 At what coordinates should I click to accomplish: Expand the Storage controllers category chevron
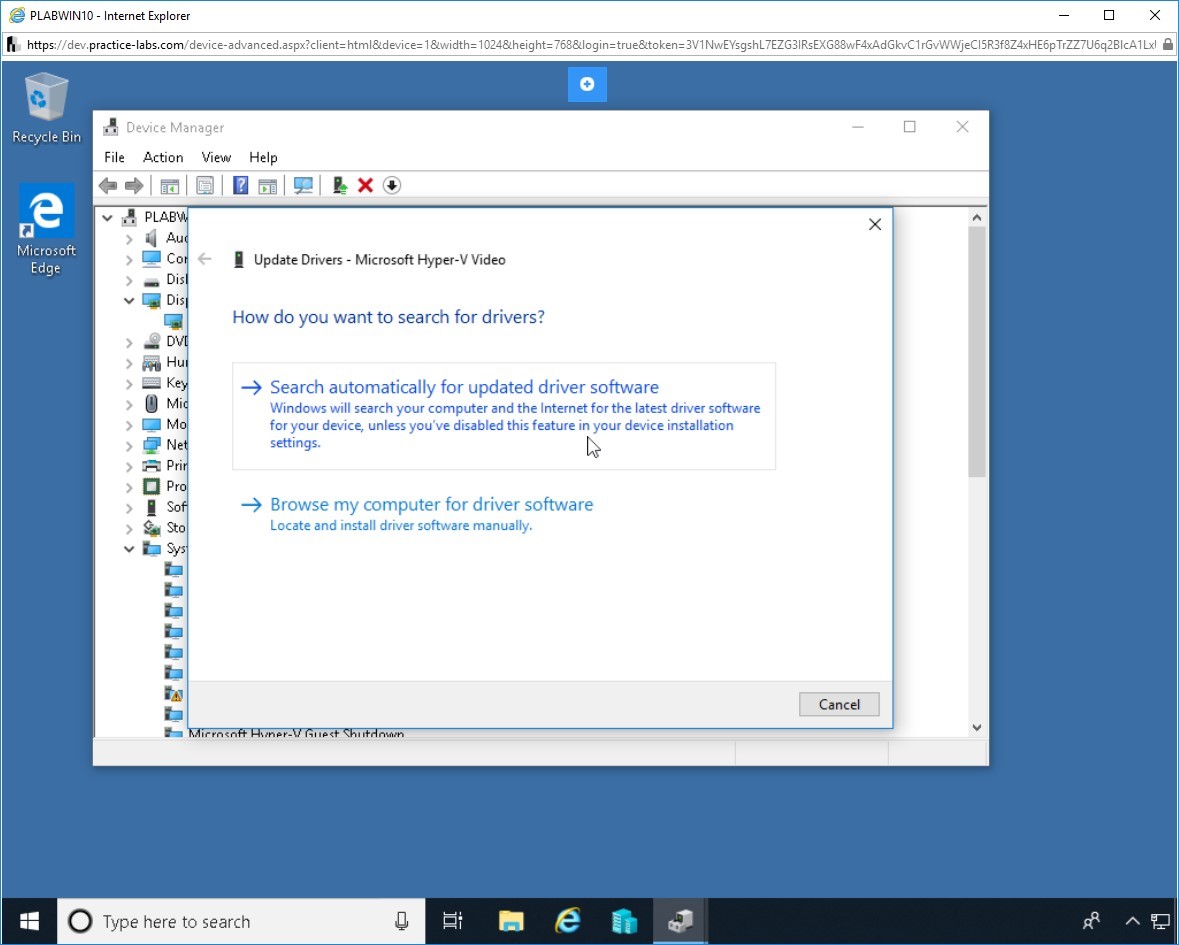pos(129,529)
